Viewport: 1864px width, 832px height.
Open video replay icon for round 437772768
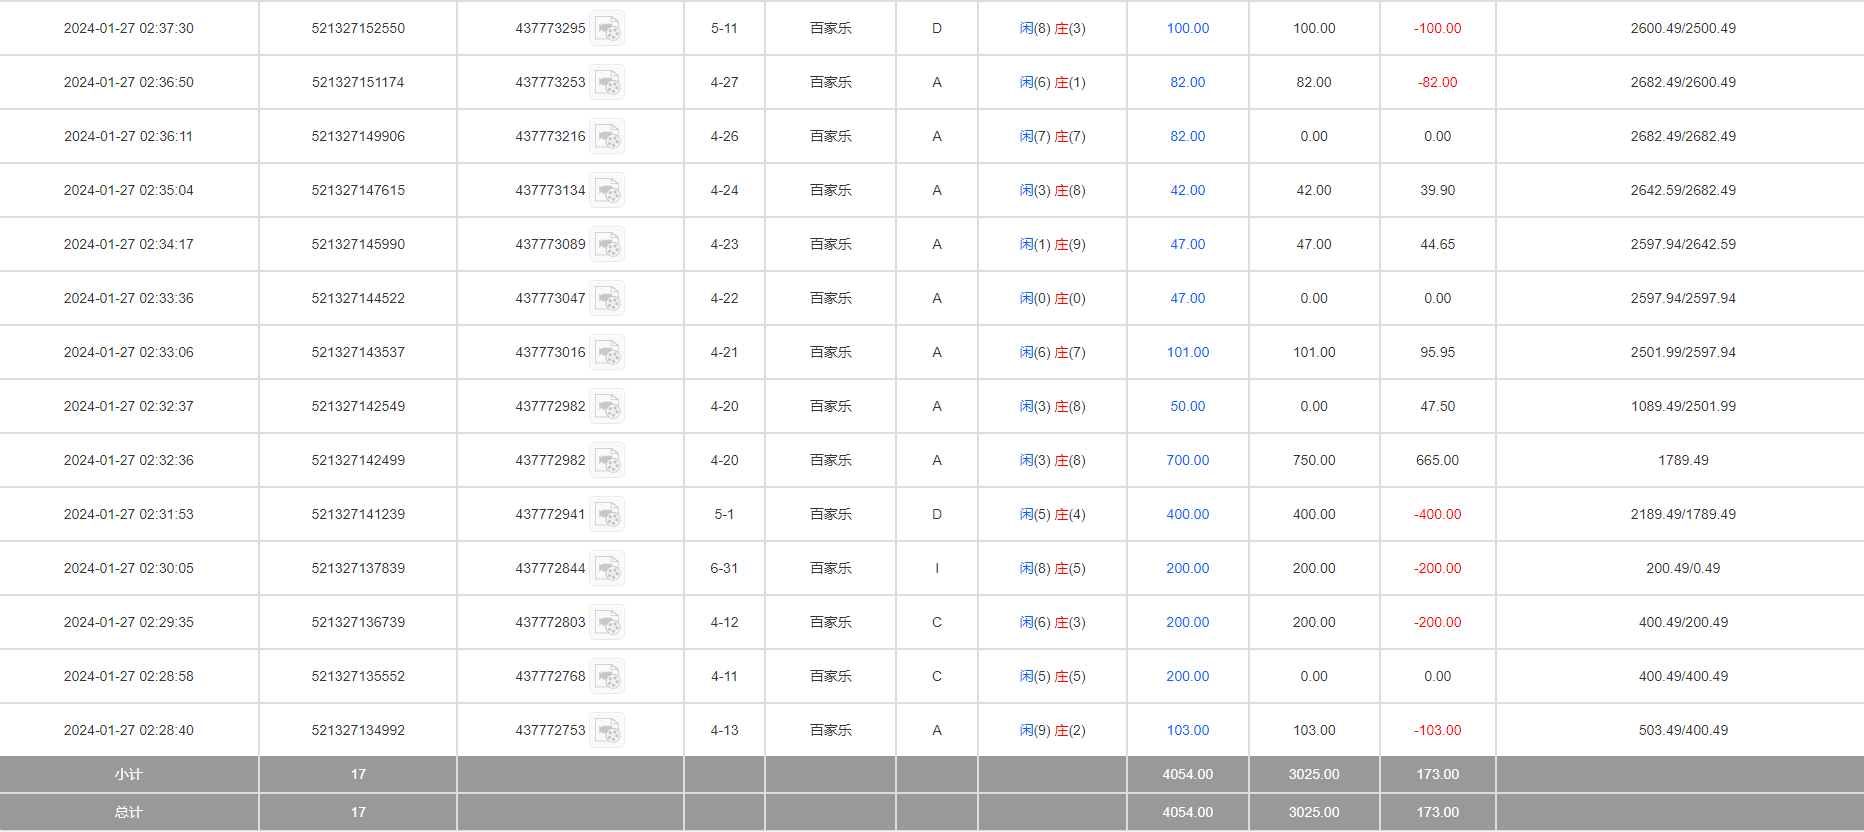point(607,676)
